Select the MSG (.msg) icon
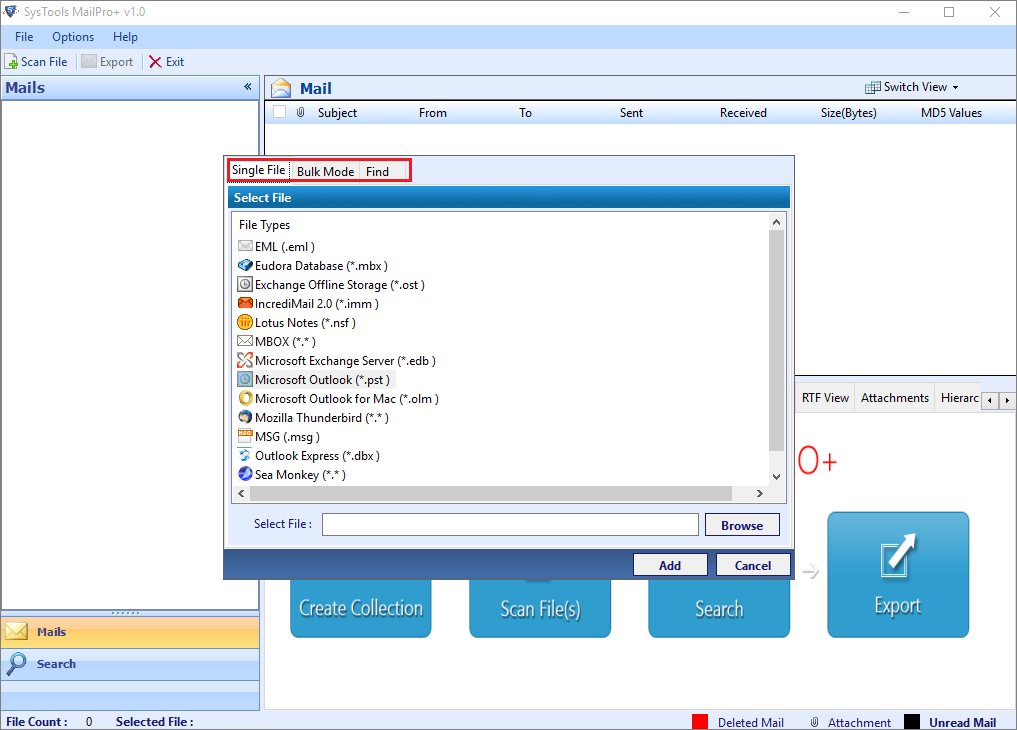The height and width of the screenshot is (730, 1017). coord(245,436)
